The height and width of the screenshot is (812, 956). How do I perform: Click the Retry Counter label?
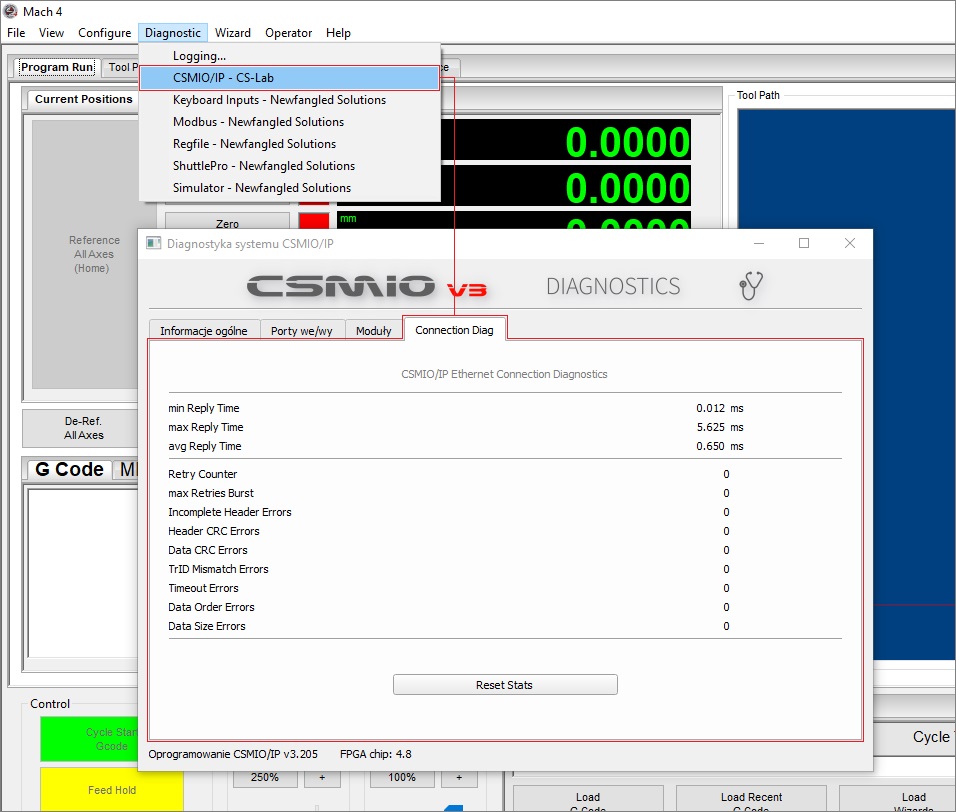202,474
